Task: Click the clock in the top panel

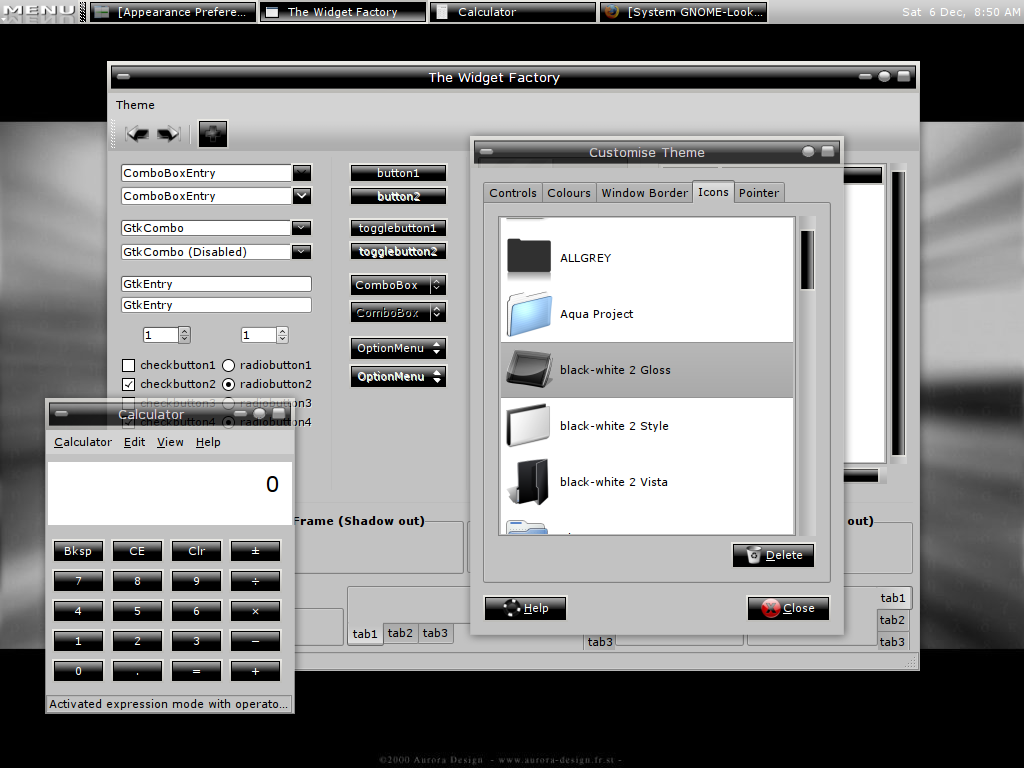Action: (x=960, y=12)
